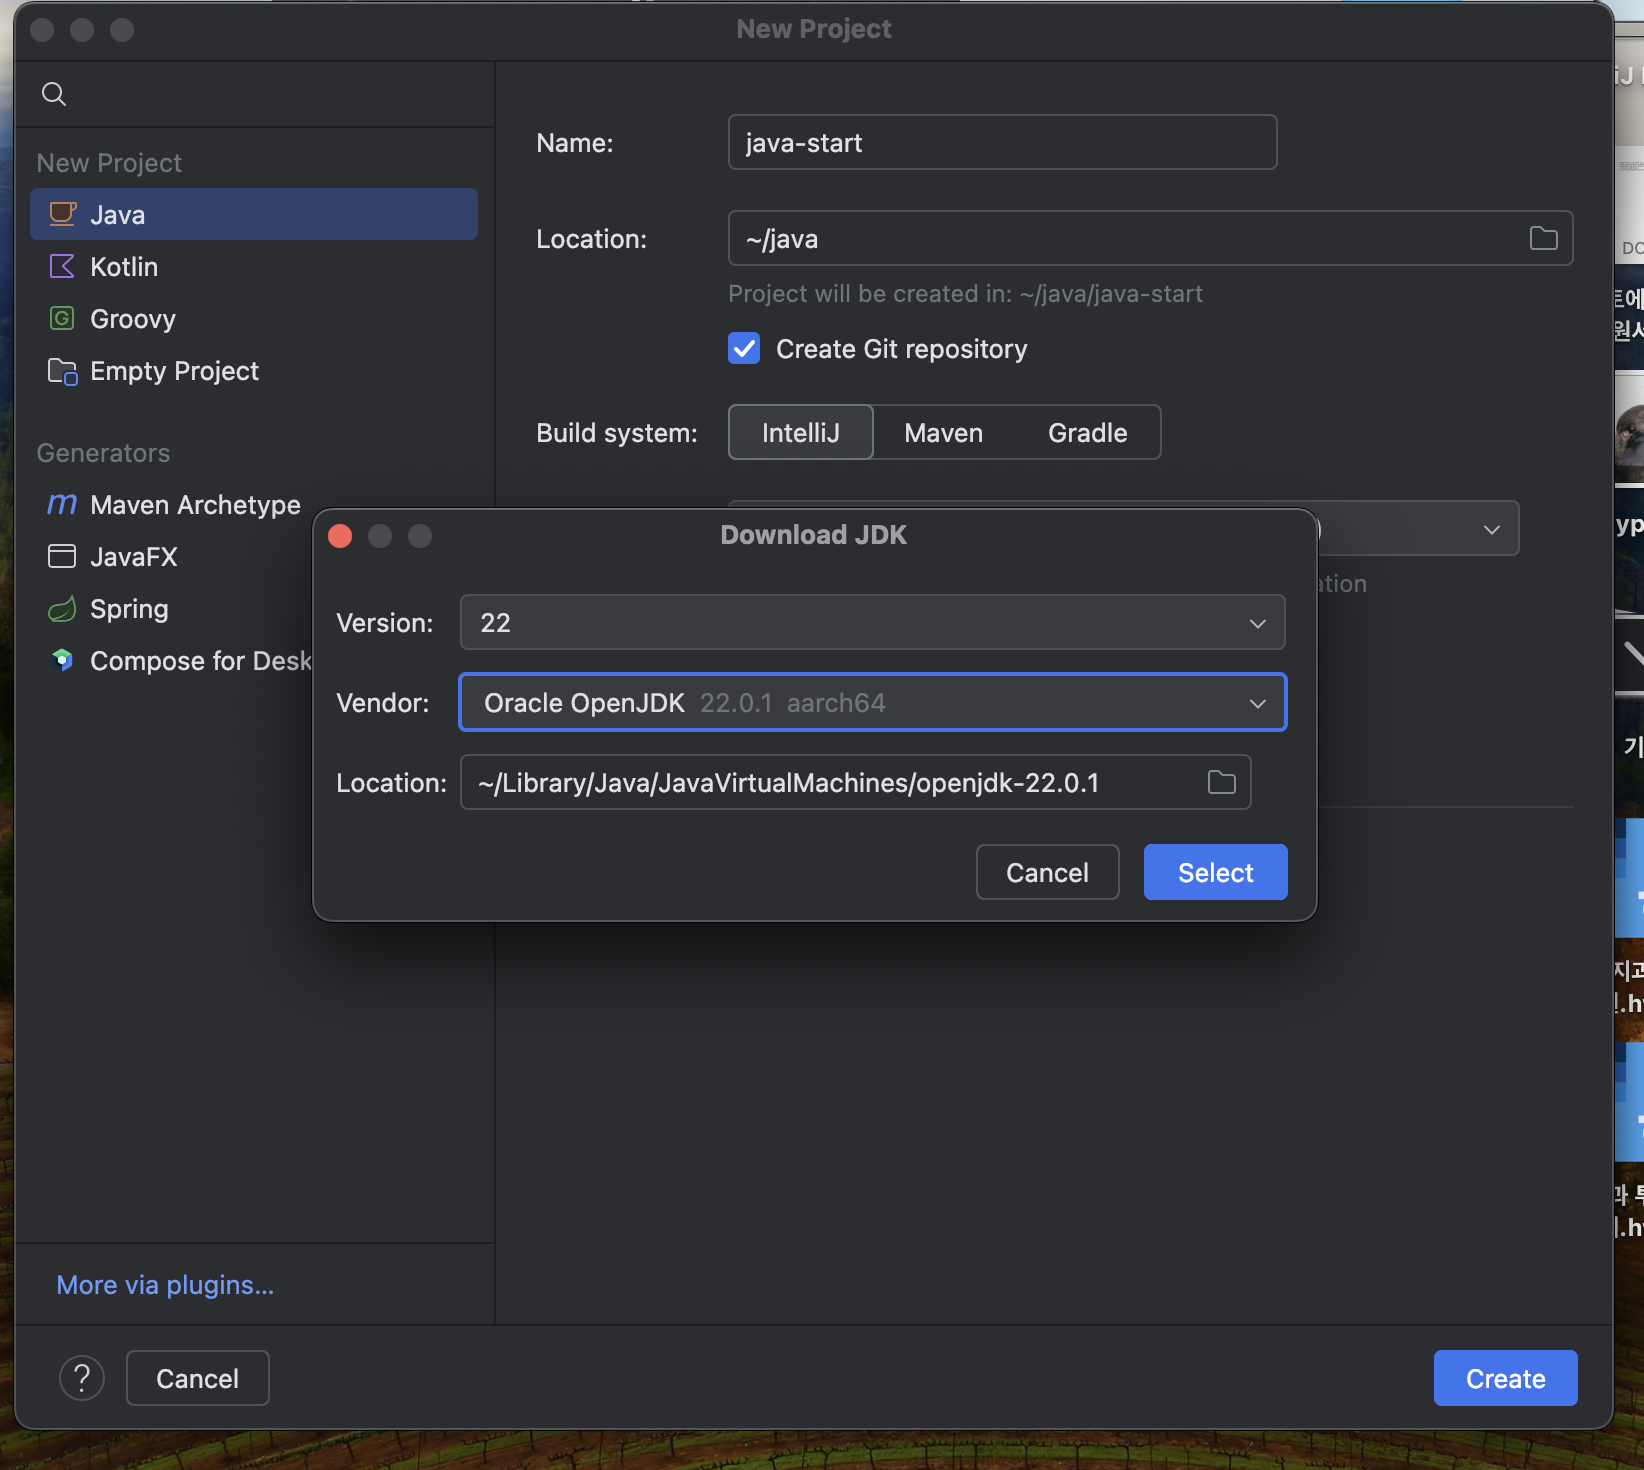1644x1470 pixels.
Task: Open the JDK Version dropdown
Action: [872, 622]
